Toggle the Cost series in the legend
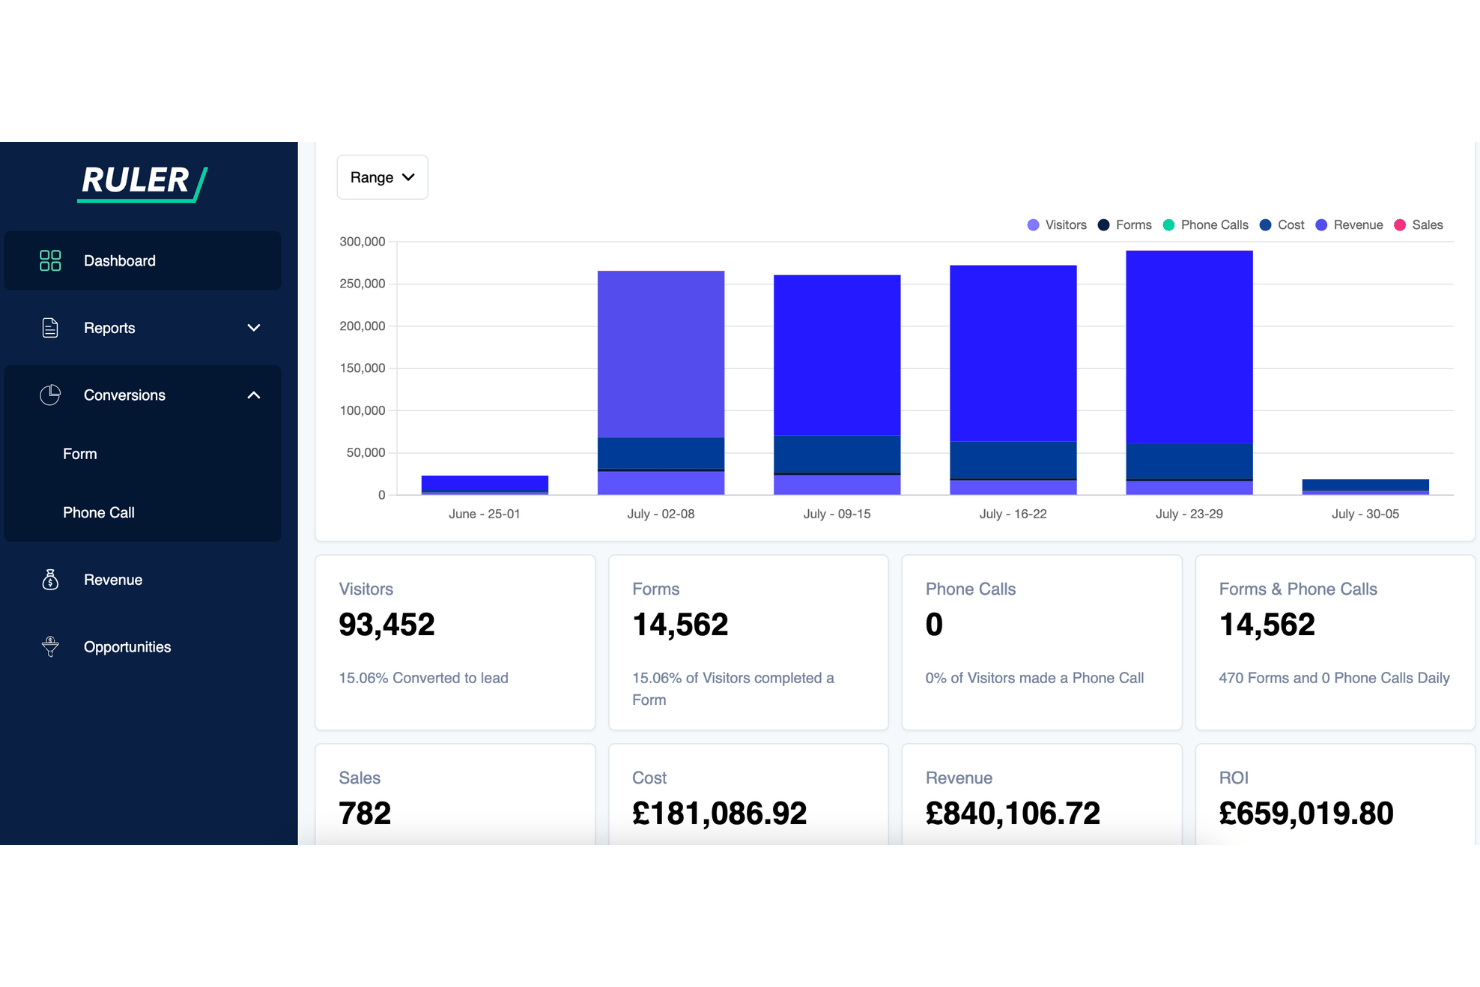Screen dimensions: 1480x987 pyautogui.click(x=1282, y=225)
